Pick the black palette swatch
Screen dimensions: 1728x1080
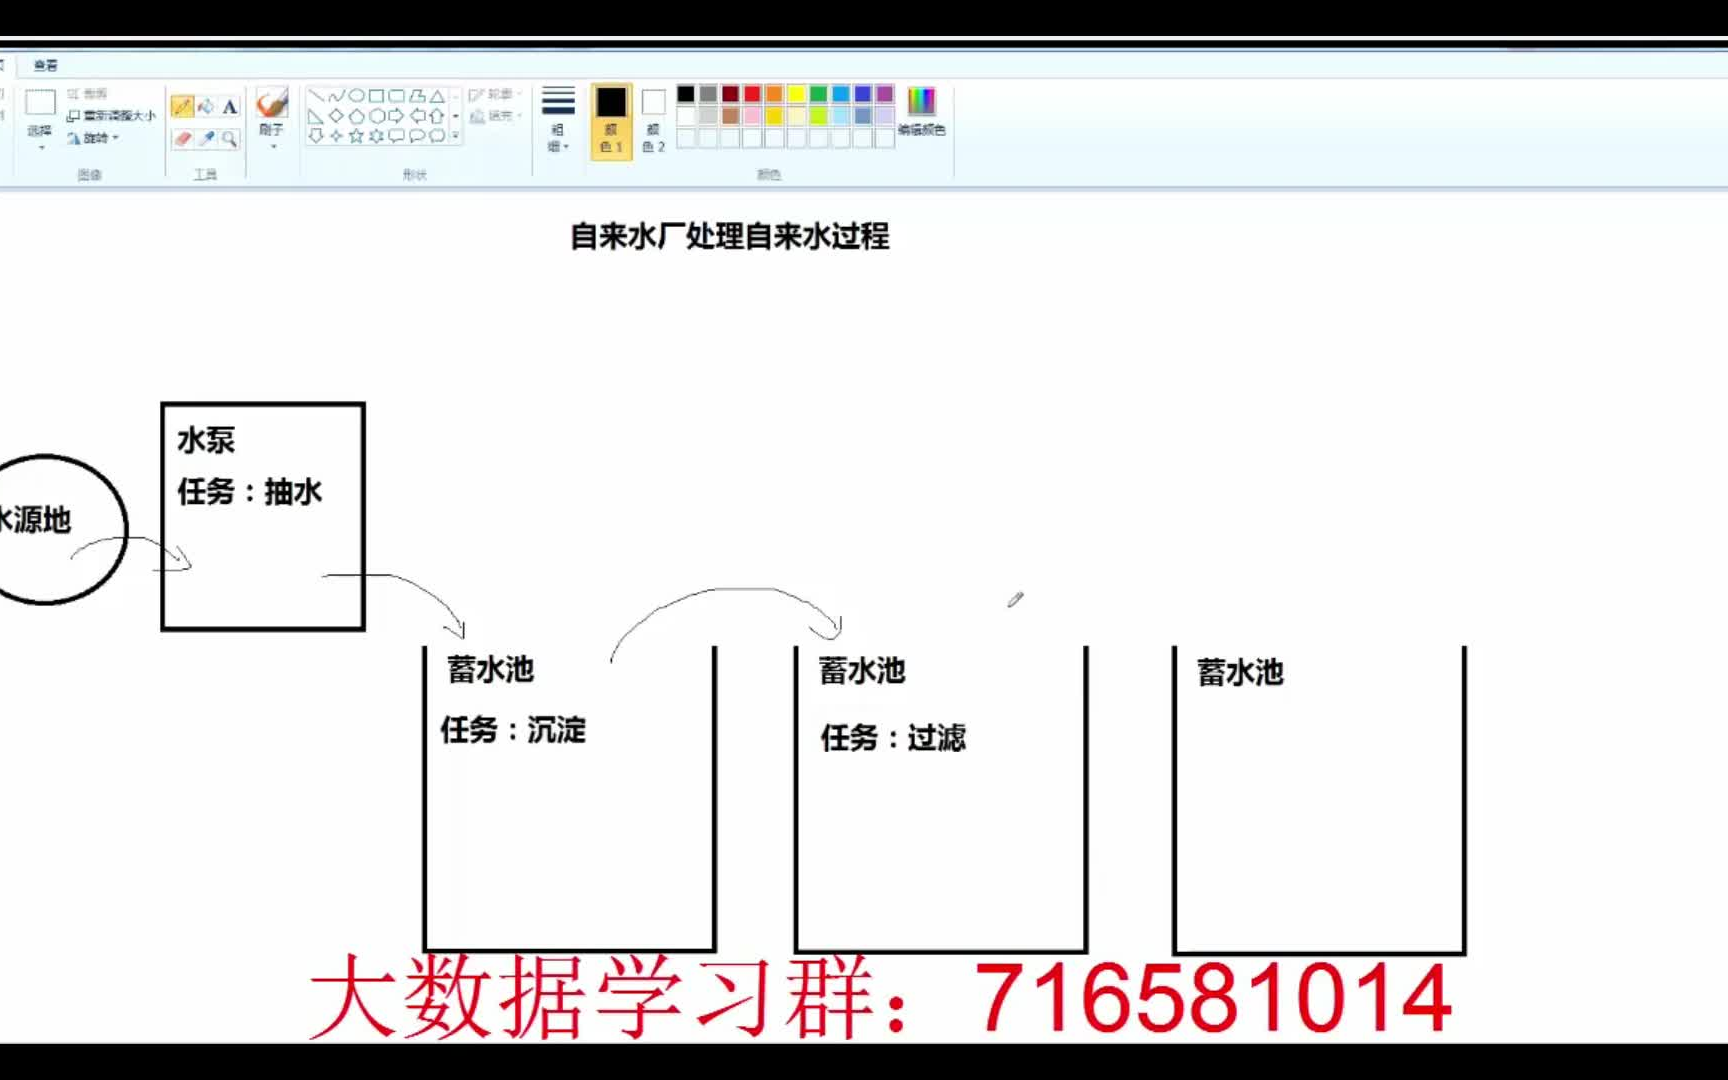(x=686, y=94)
